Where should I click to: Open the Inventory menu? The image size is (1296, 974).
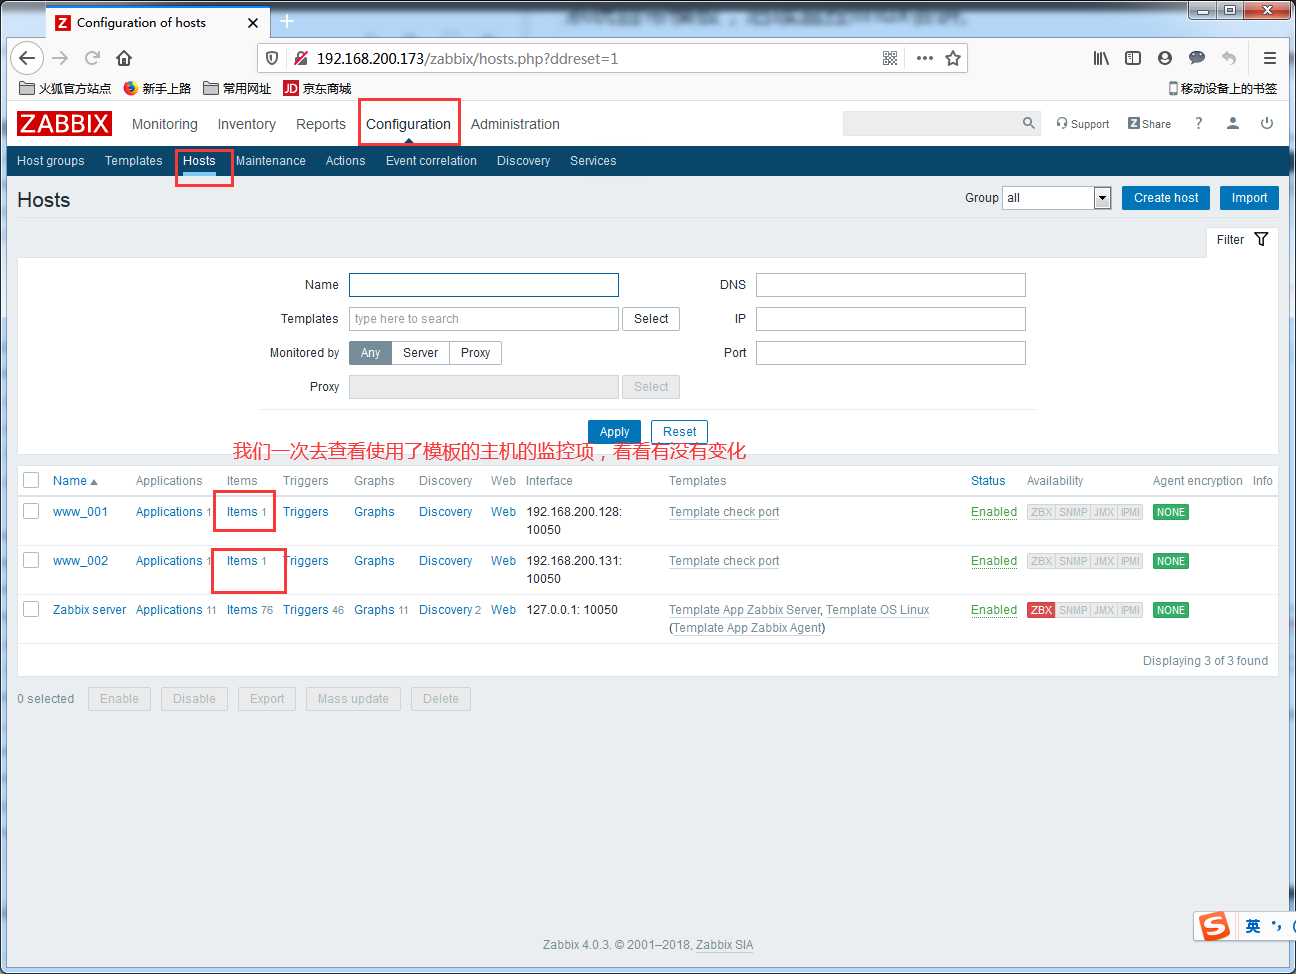click(247, 124)
